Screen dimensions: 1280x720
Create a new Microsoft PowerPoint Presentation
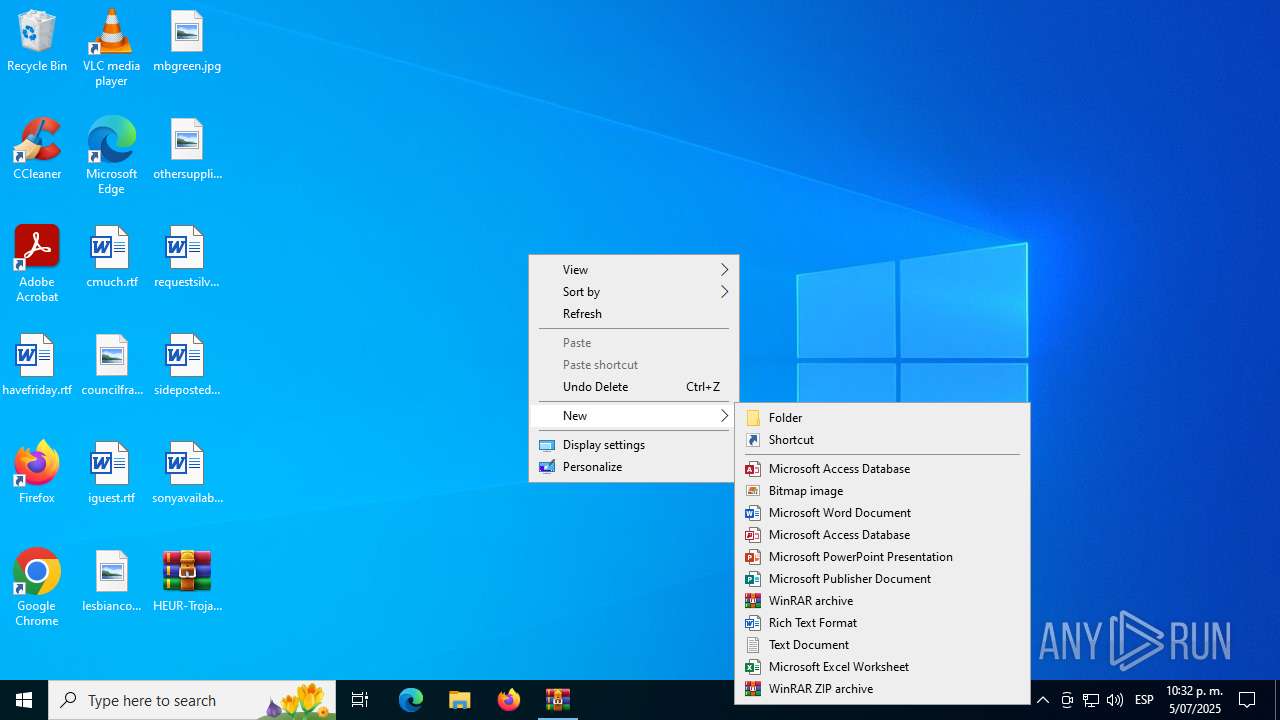(882, 557)
